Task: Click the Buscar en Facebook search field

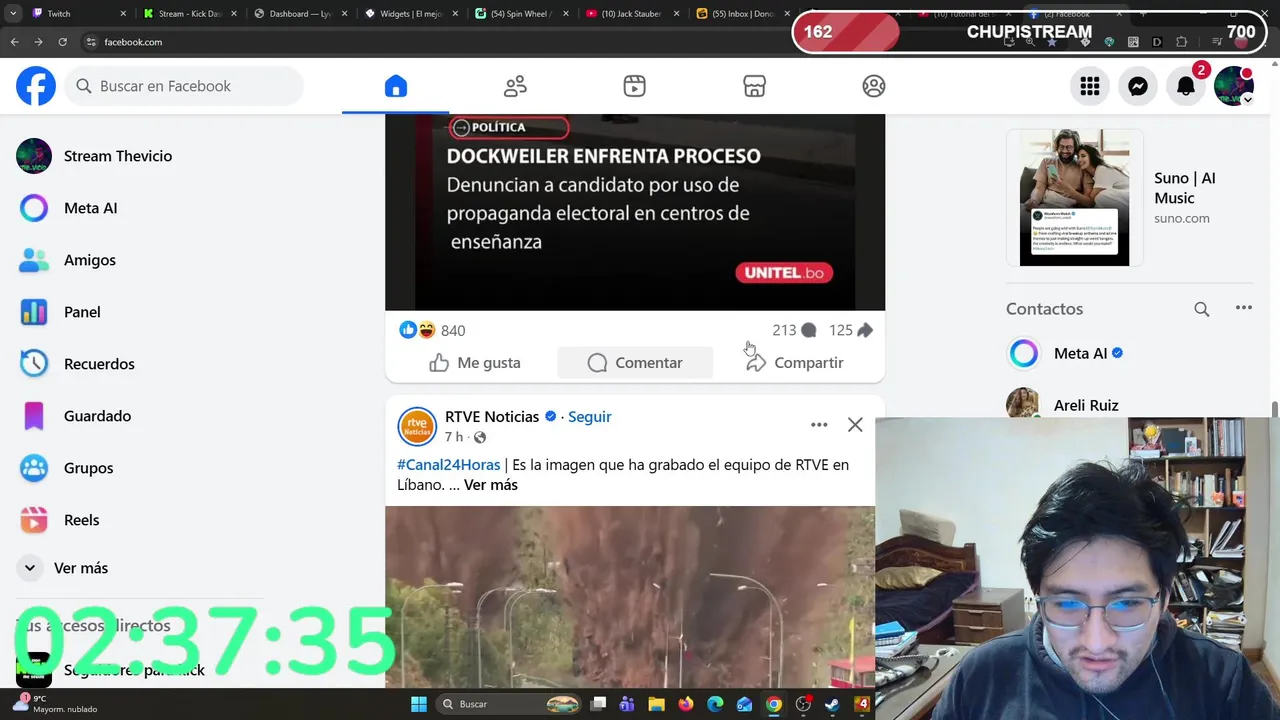Action: (185, 86)
